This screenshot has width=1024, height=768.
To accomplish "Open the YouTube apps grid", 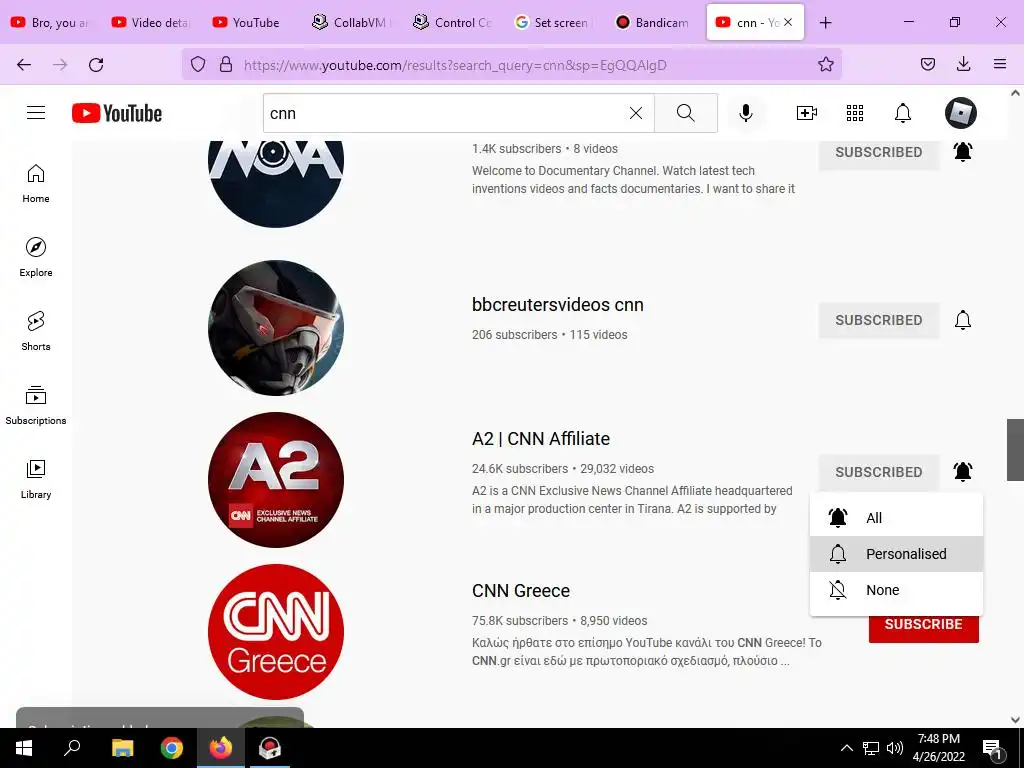I will coord(855,113).
